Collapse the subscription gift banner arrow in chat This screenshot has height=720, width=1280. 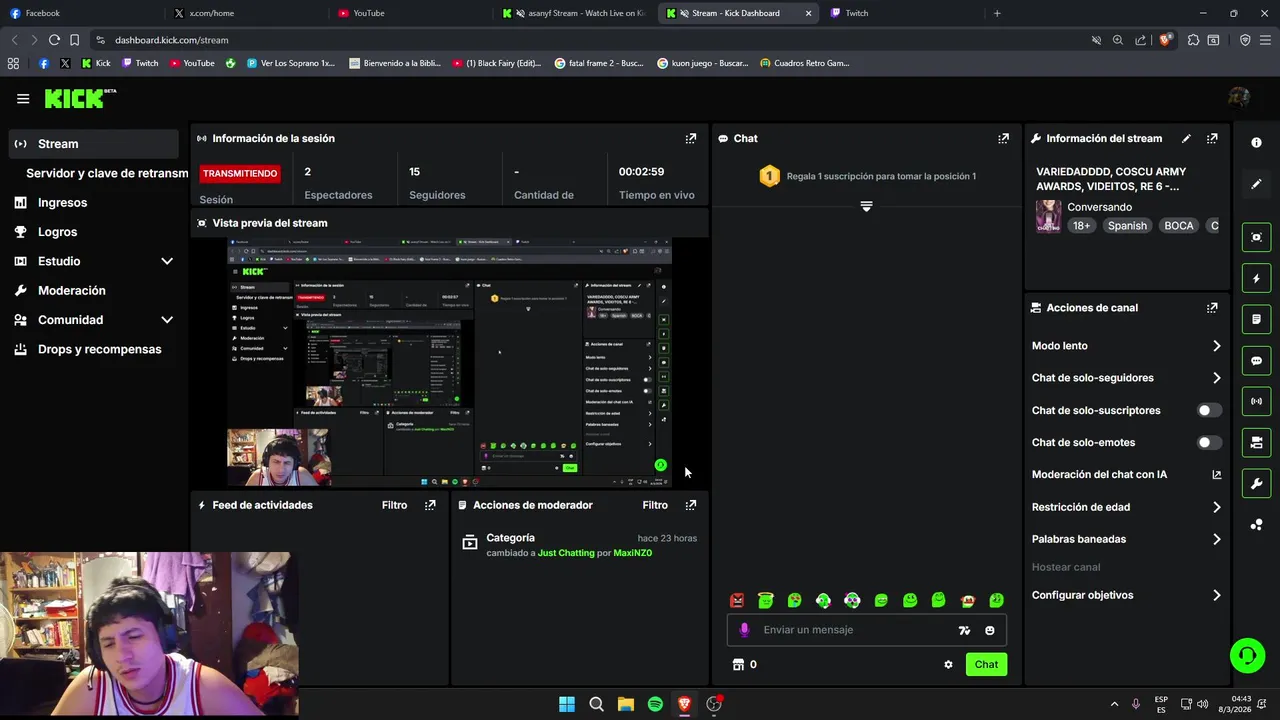click(866, 206)
